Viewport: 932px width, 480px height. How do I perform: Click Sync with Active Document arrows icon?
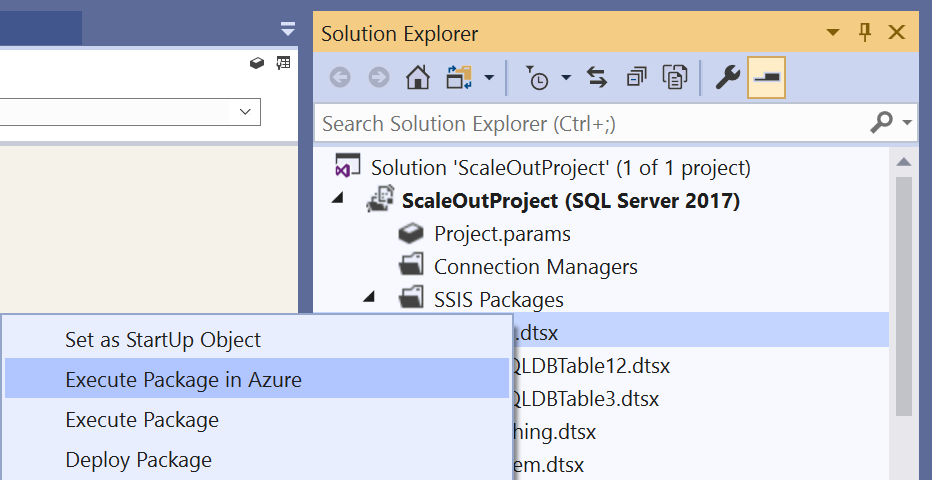pos(597,77)
